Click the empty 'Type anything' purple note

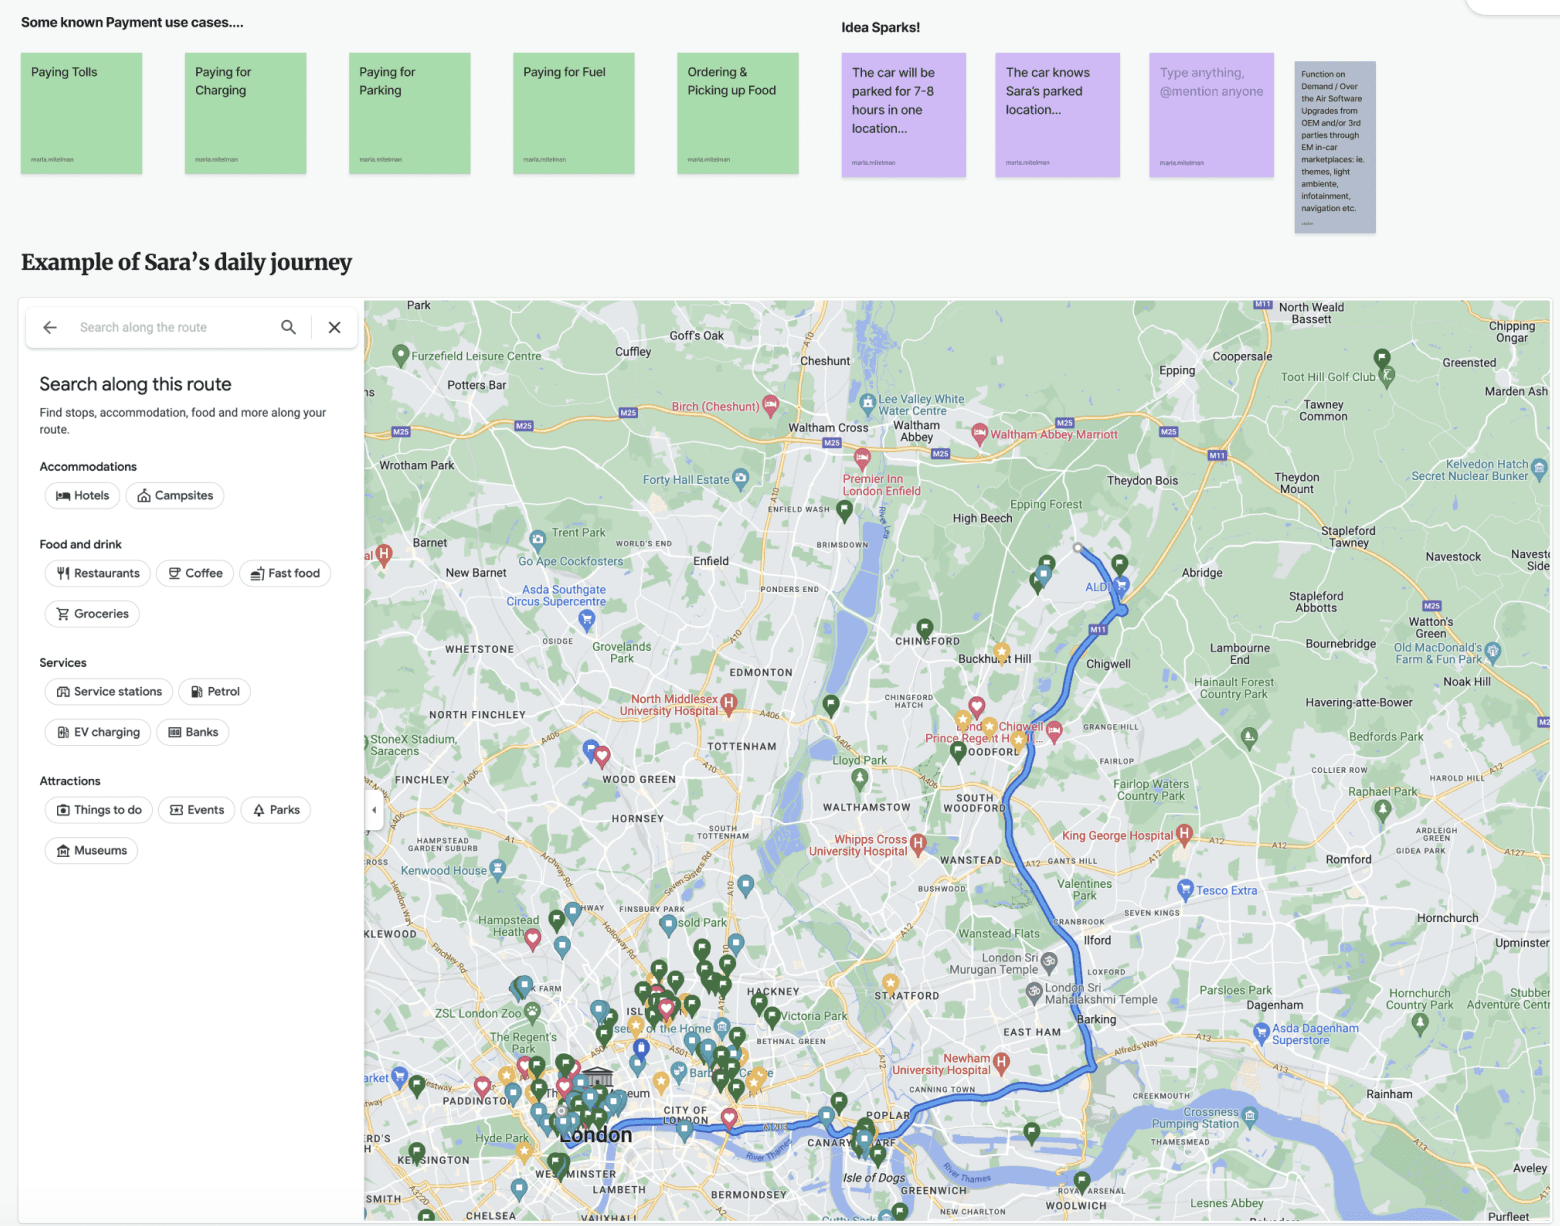point(1212,115)
